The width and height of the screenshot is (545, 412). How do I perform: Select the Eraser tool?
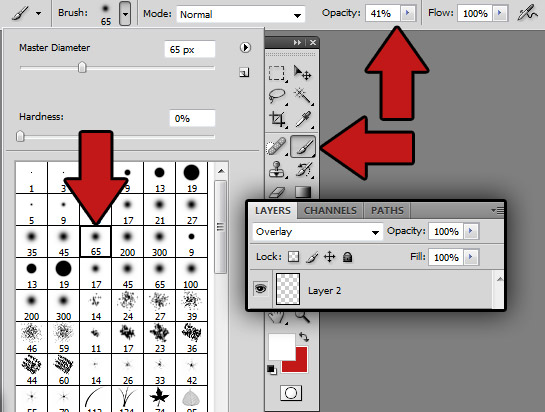pyautogui.click(x=277, y=192)
